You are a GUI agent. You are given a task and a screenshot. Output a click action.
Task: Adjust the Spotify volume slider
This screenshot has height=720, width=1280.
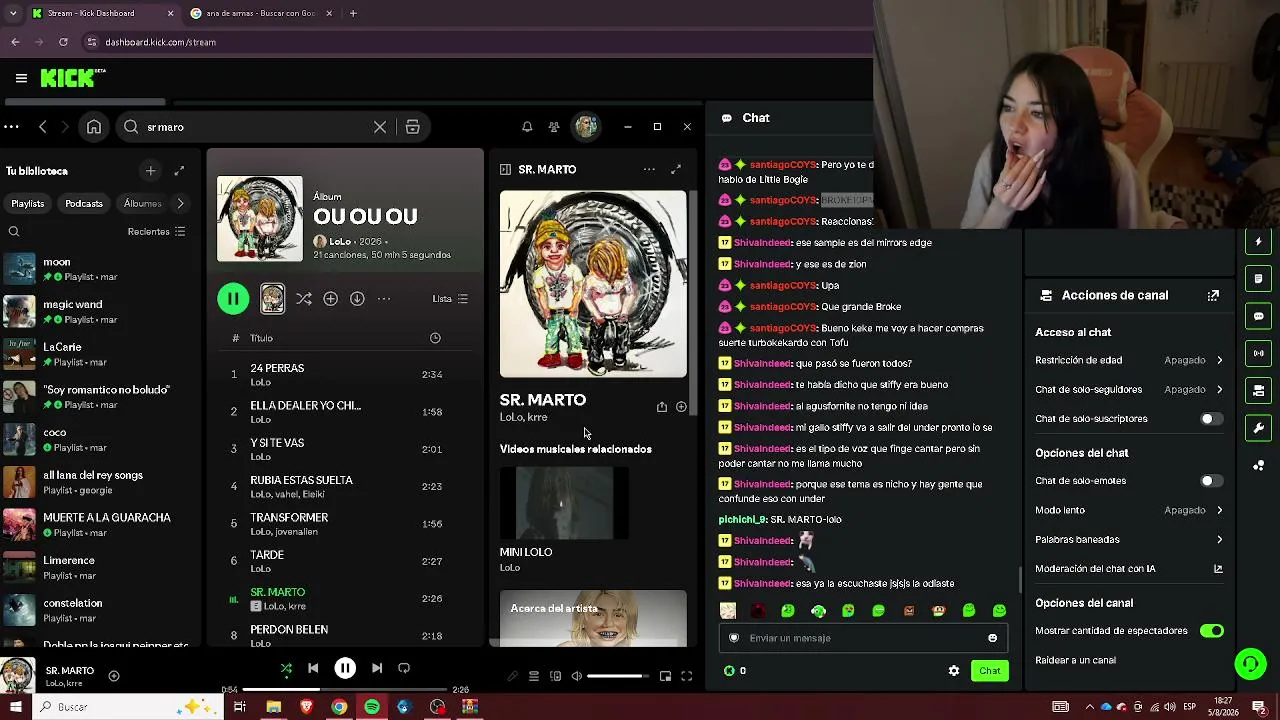616,677
